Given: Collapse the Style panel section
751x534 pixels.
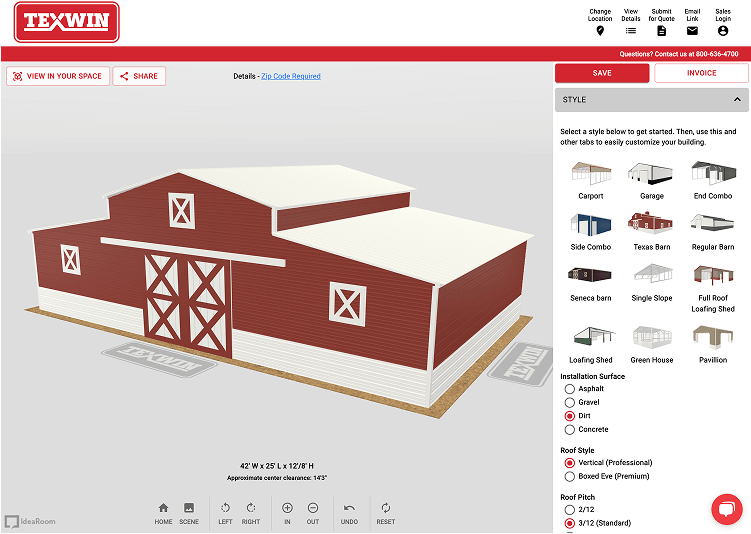Looking at the screenshot, I should 737,100.
